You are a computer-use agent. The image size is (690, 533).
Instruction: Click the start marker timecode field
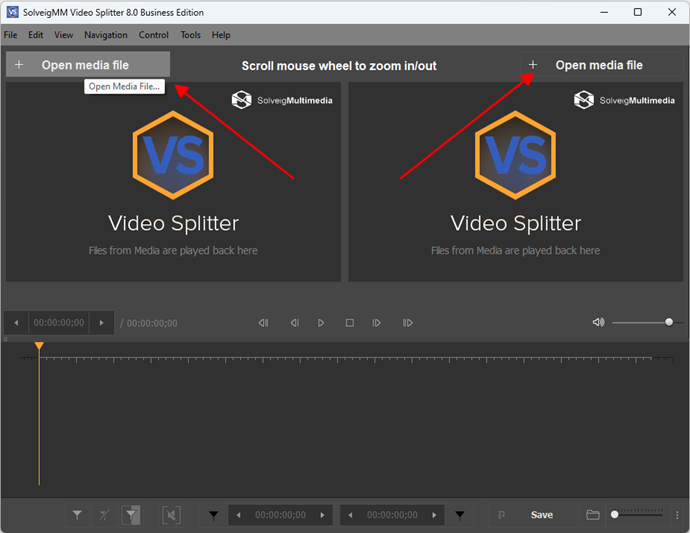(280, 515)
